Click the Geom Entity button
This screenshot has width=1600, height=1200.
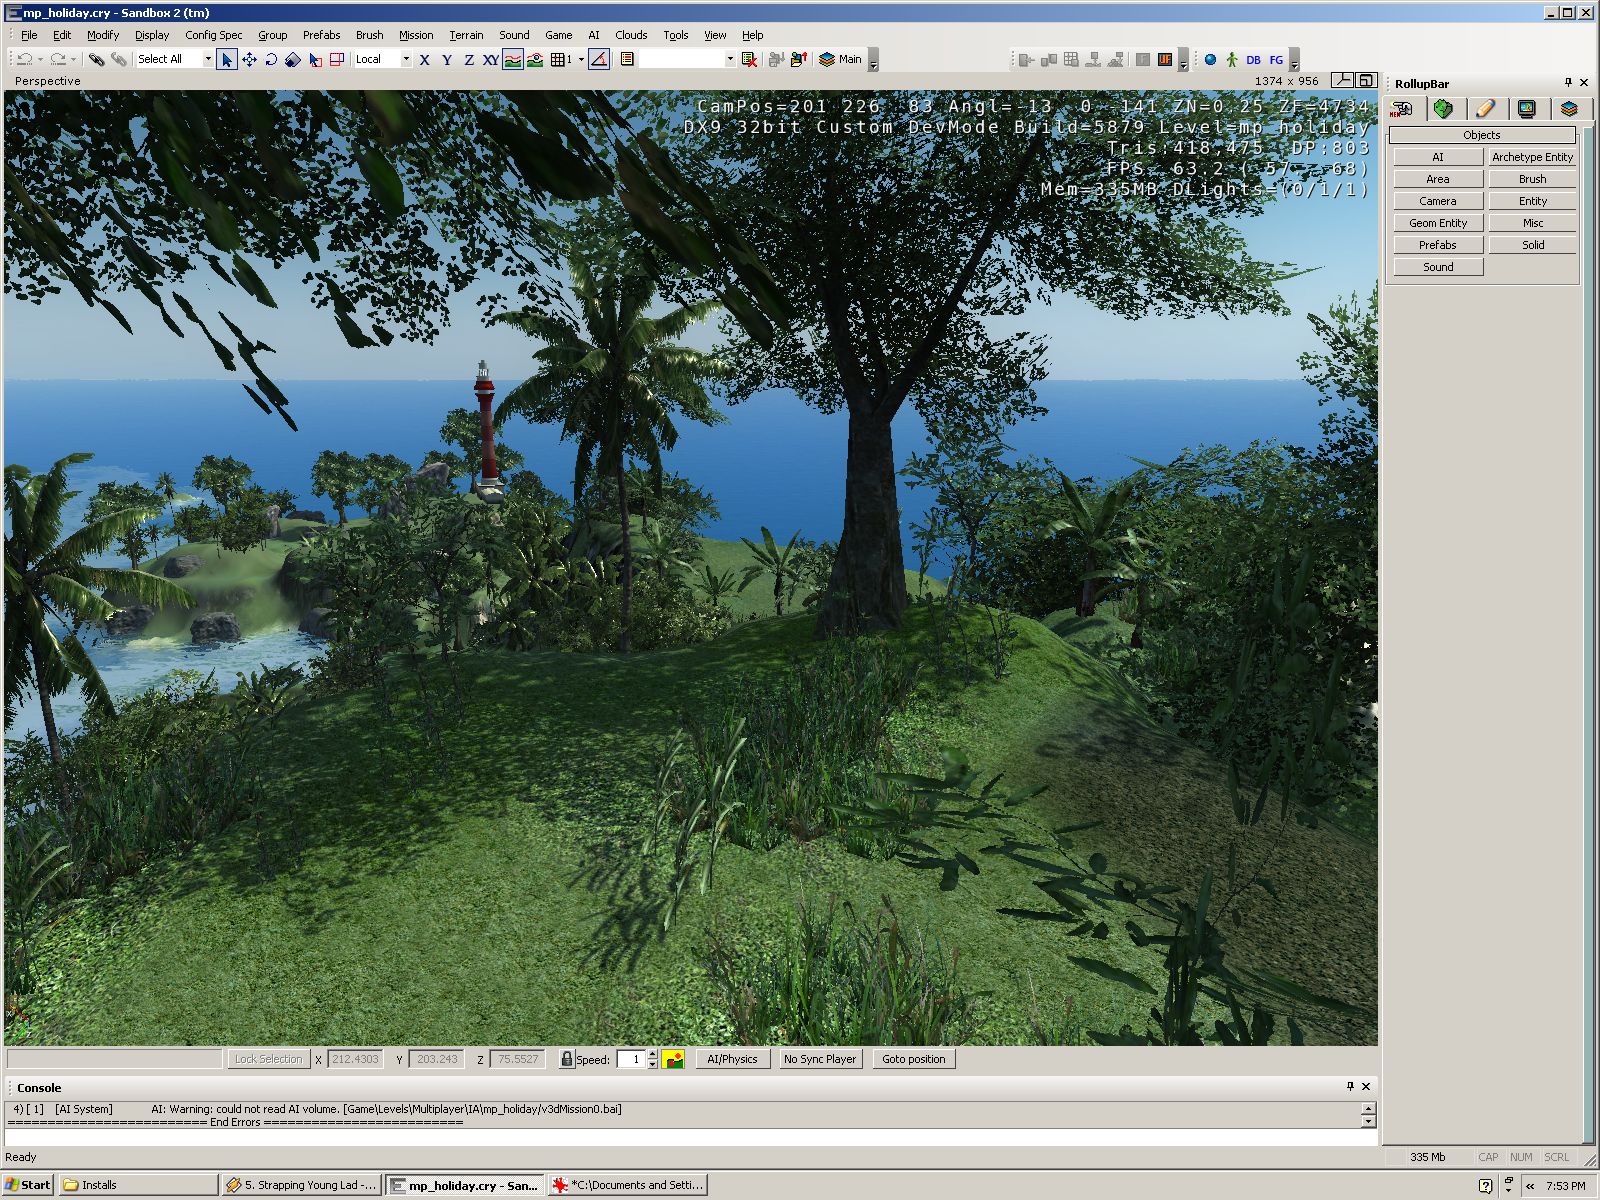click(1438, 223)
